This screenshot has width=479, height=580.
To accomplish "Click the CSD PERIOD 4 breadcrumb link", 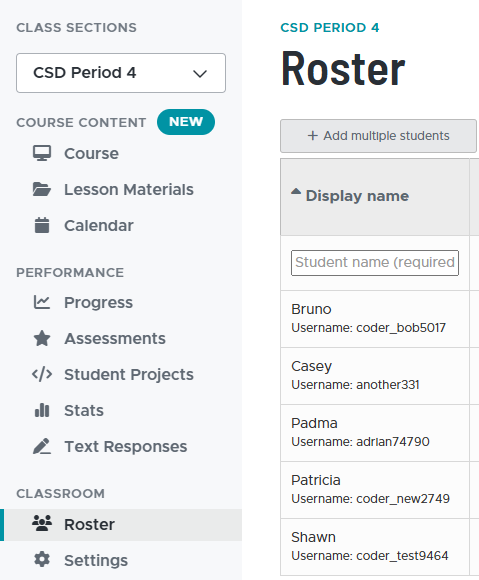I will [330, 27].
